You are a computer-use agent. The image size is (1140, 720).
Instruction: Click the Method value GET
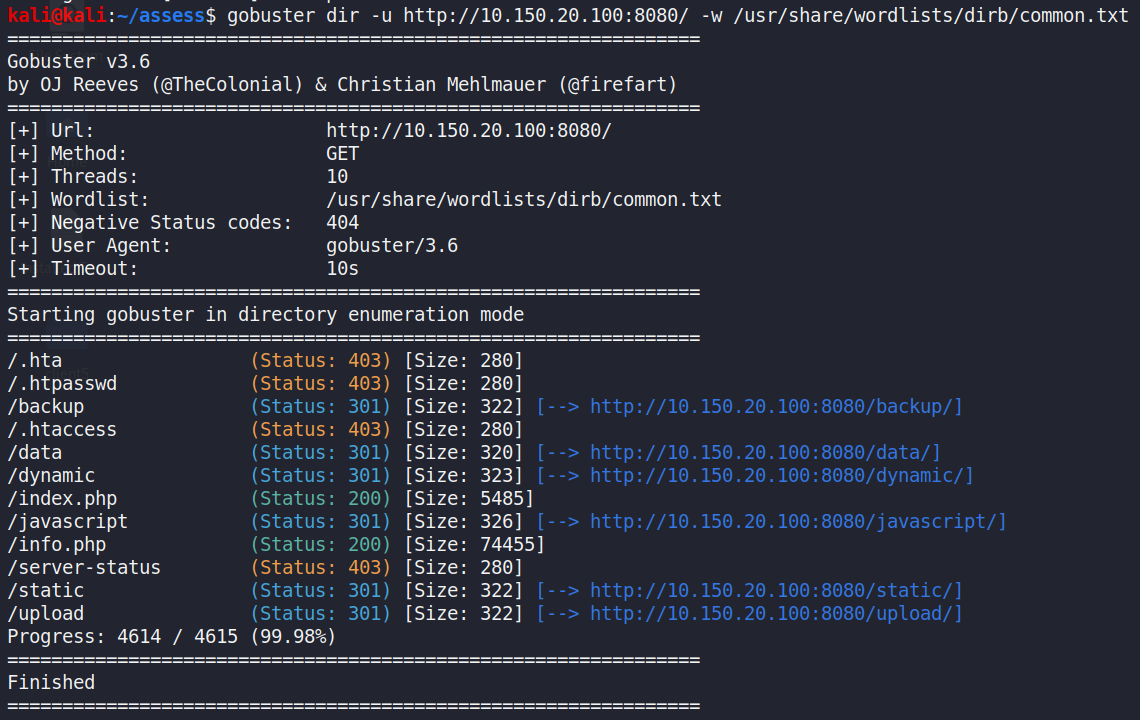(342, 153)
